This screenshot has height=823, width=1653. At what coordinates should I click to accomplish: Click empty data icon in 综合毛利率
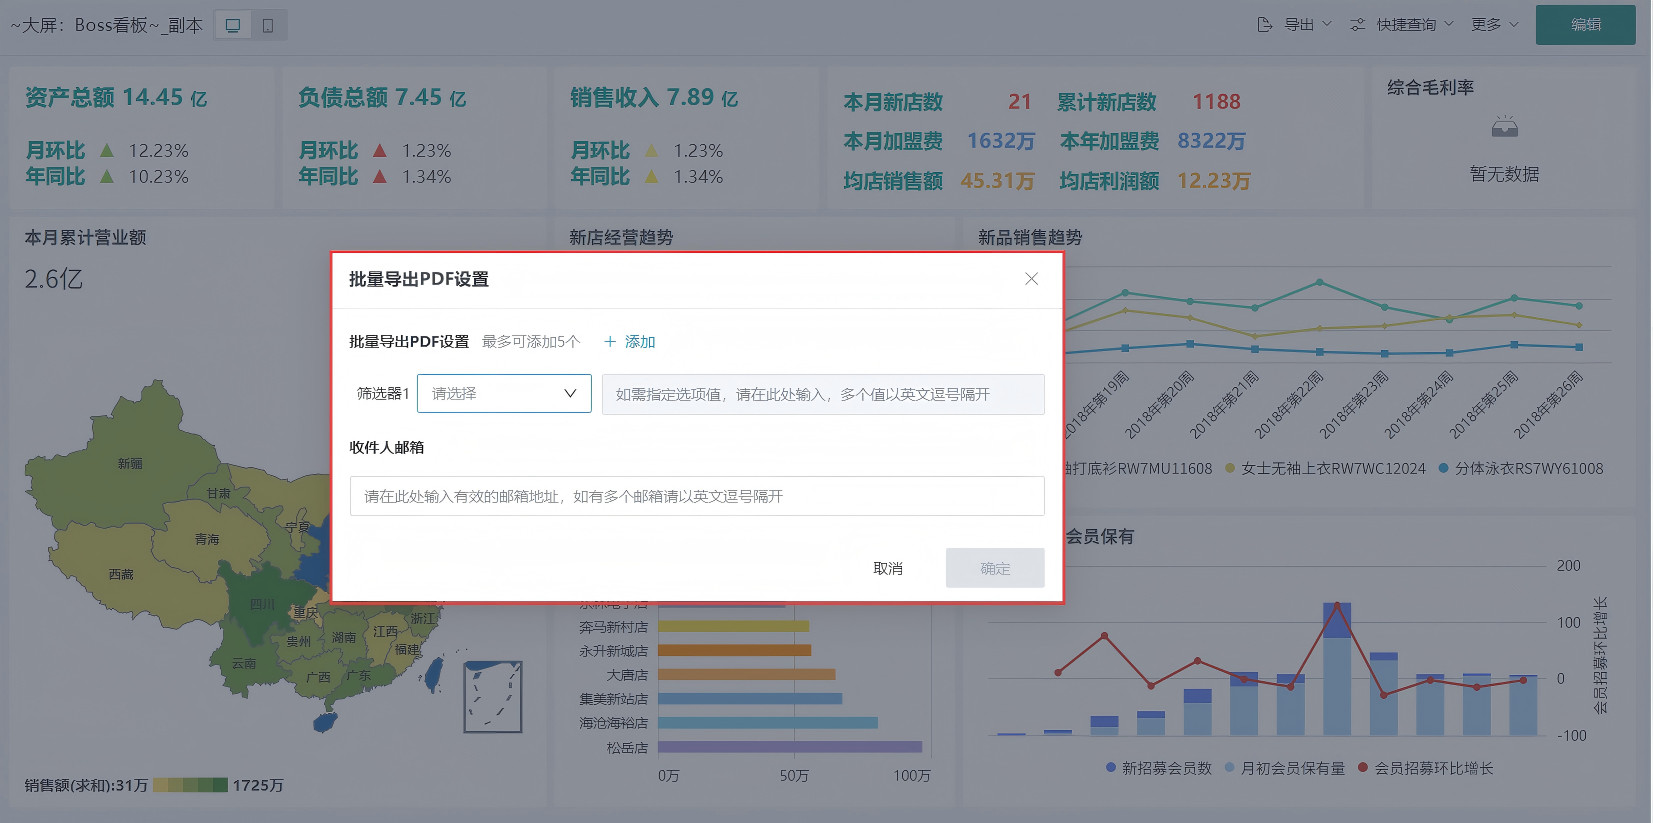point(1504,128)
